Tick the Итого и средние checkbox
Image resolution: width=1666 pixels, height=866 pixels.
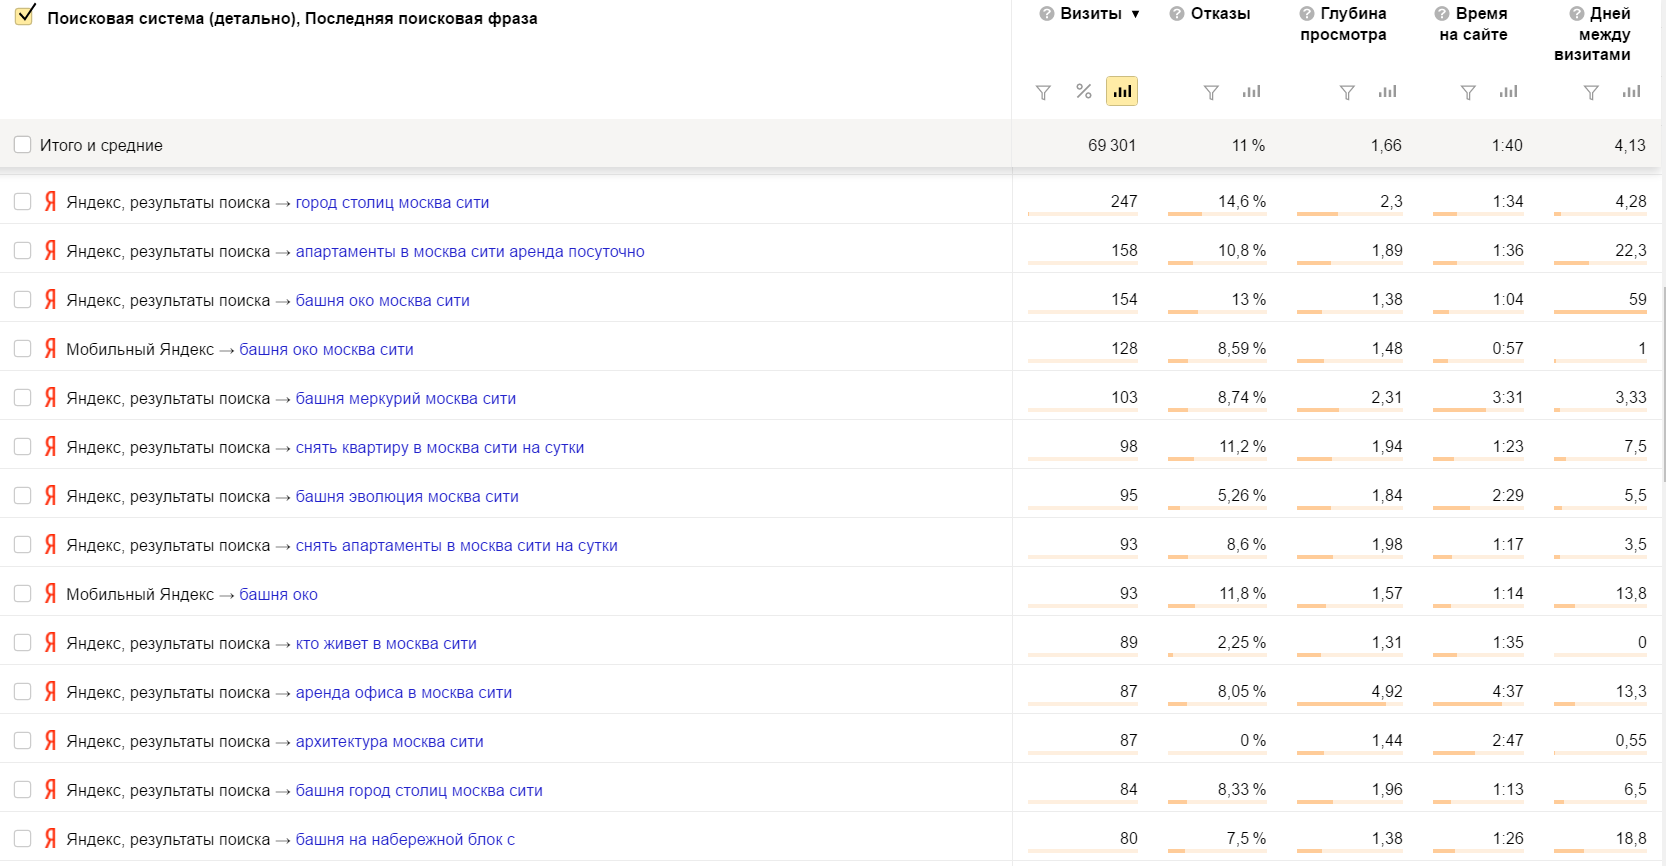(x=22, y=145)
